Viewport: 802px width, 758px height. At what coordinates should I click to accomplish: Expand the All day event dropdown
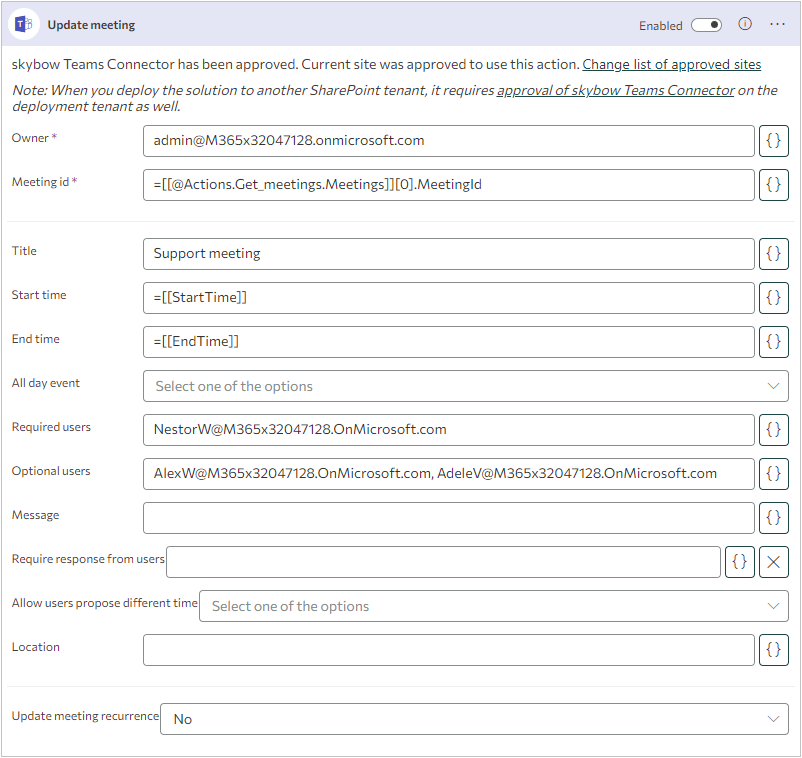(x=465, y=386)
